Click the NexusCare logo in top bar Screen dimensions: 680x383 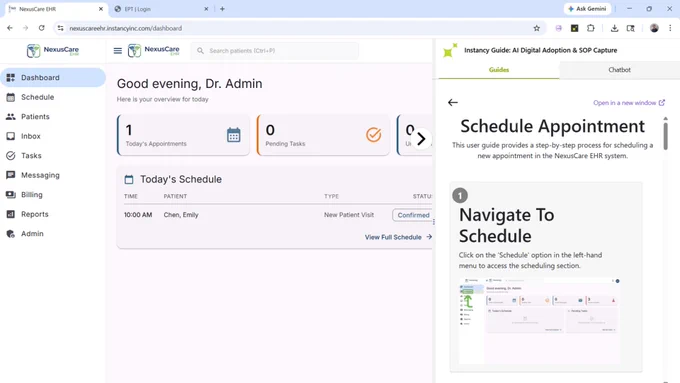[154, 51]
